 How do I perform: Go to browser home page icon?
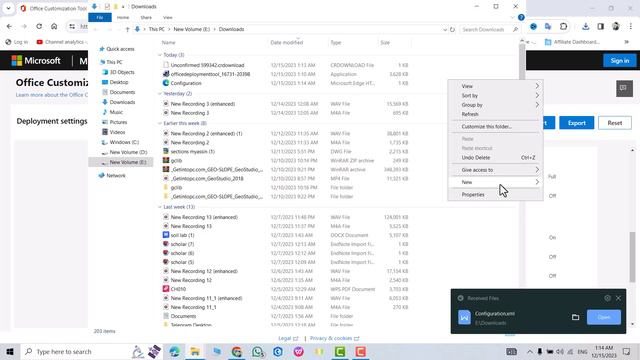(54, 26)
